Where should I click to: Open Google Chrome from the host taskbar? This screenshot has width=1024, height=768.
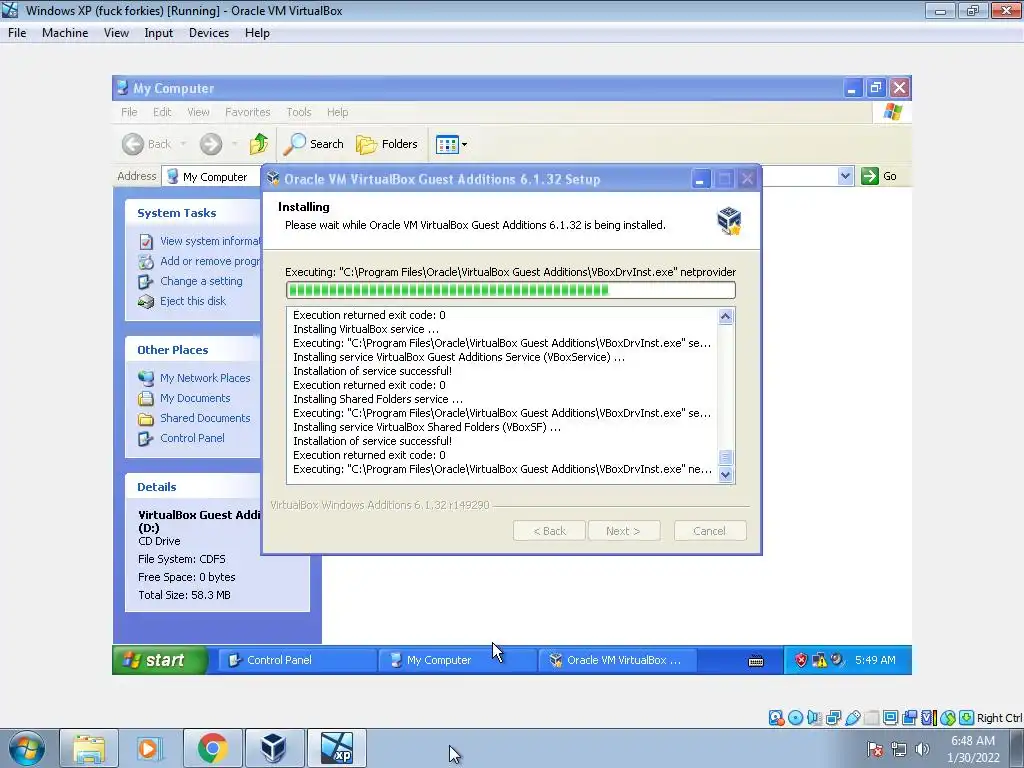[212, 748]
